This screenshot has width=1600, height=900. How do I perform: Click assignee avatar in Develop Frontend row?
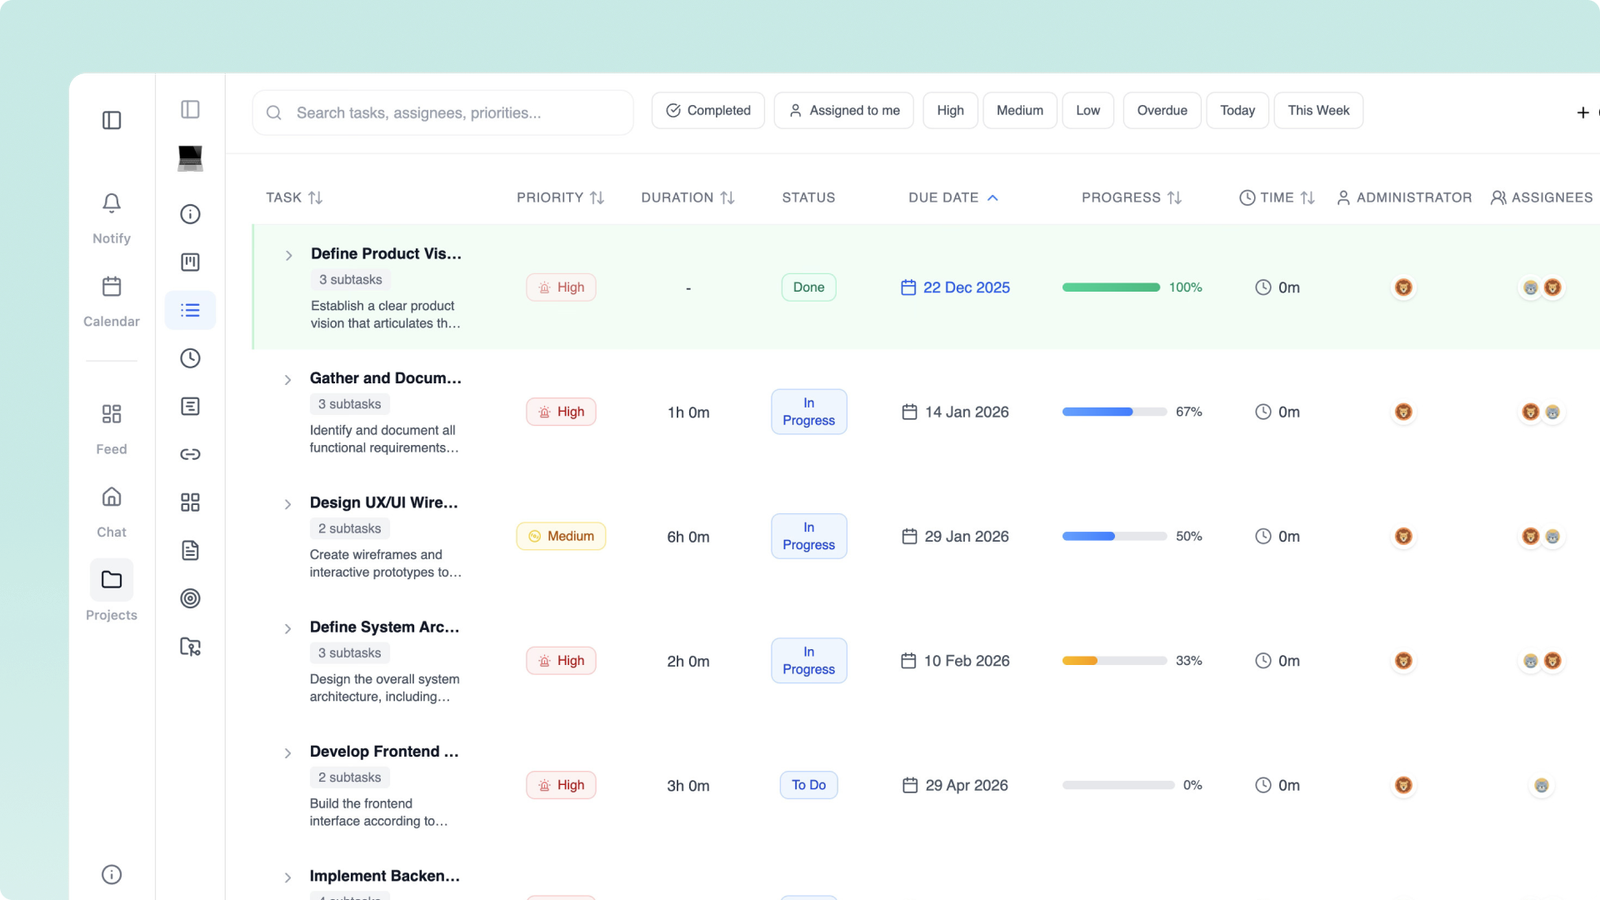point(1541,785)
